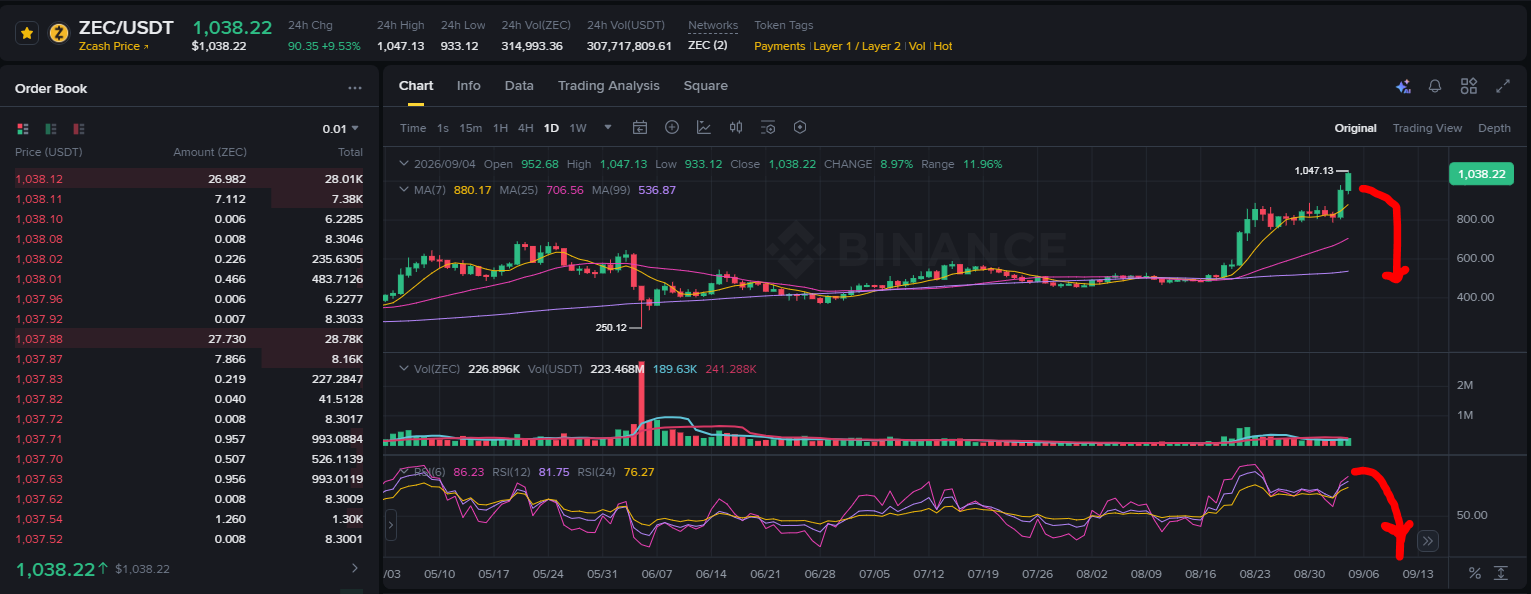
Task: Select the 1s interval
Action: (443, 128)
